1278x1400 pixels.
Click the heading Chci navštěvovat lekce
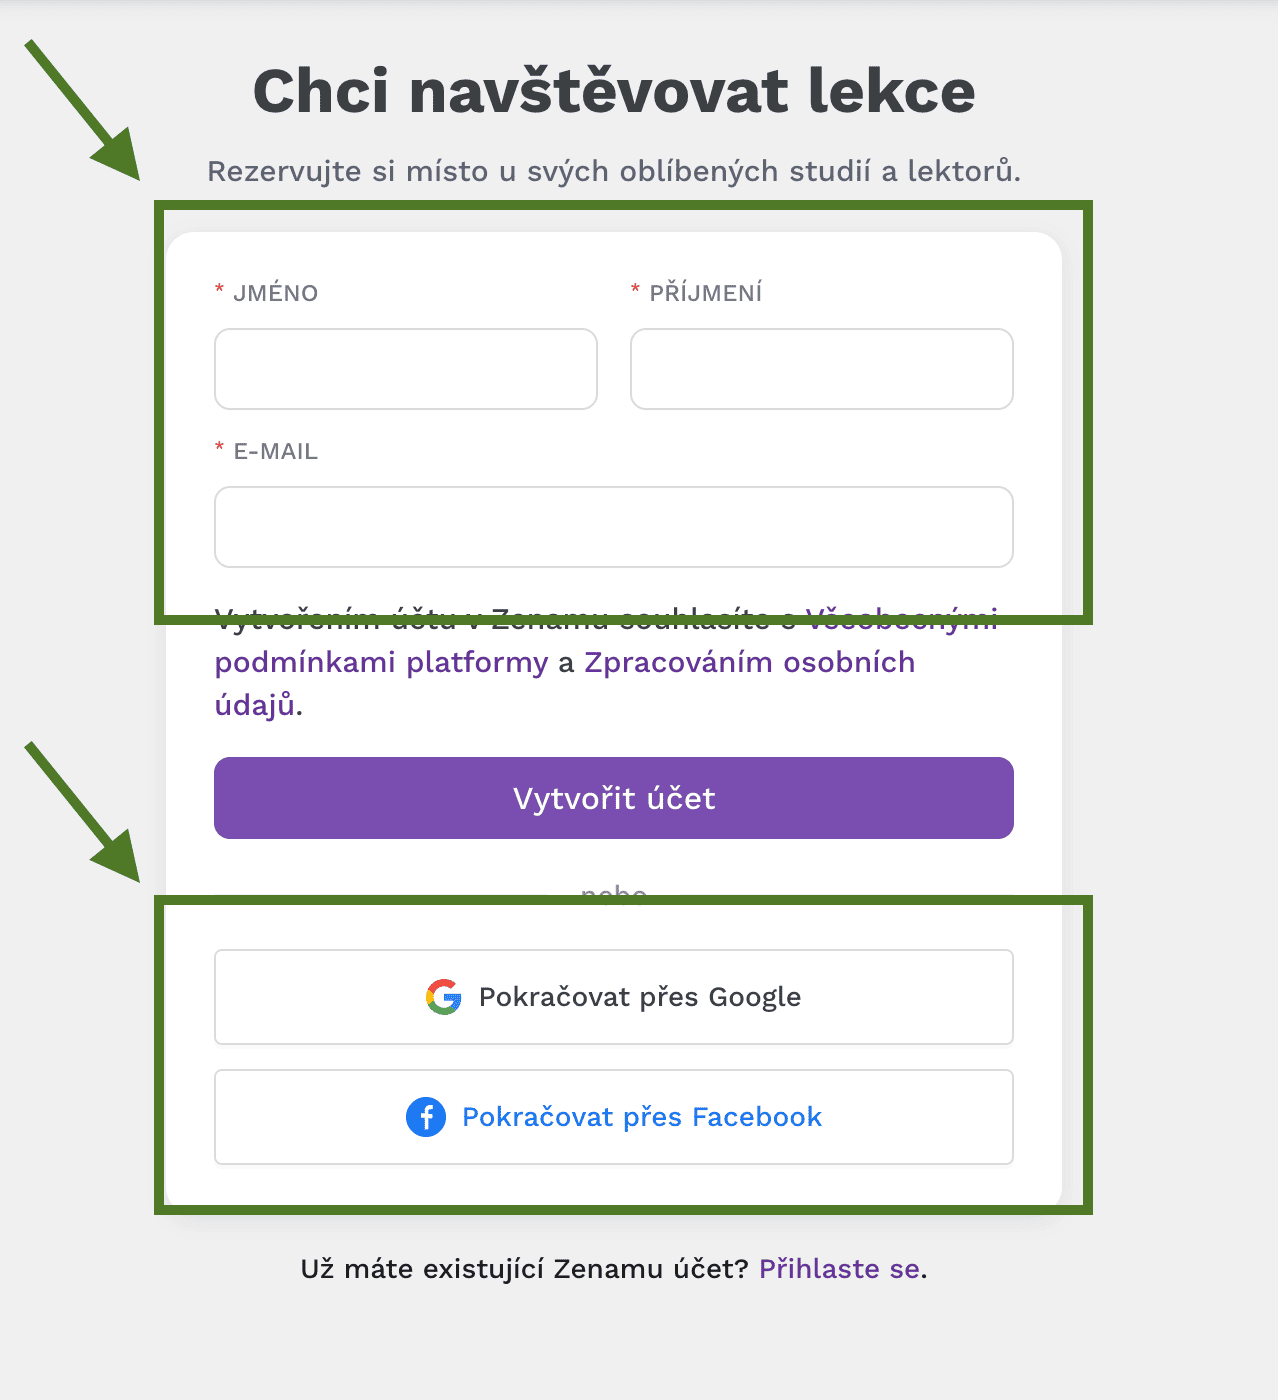[614, 91]
